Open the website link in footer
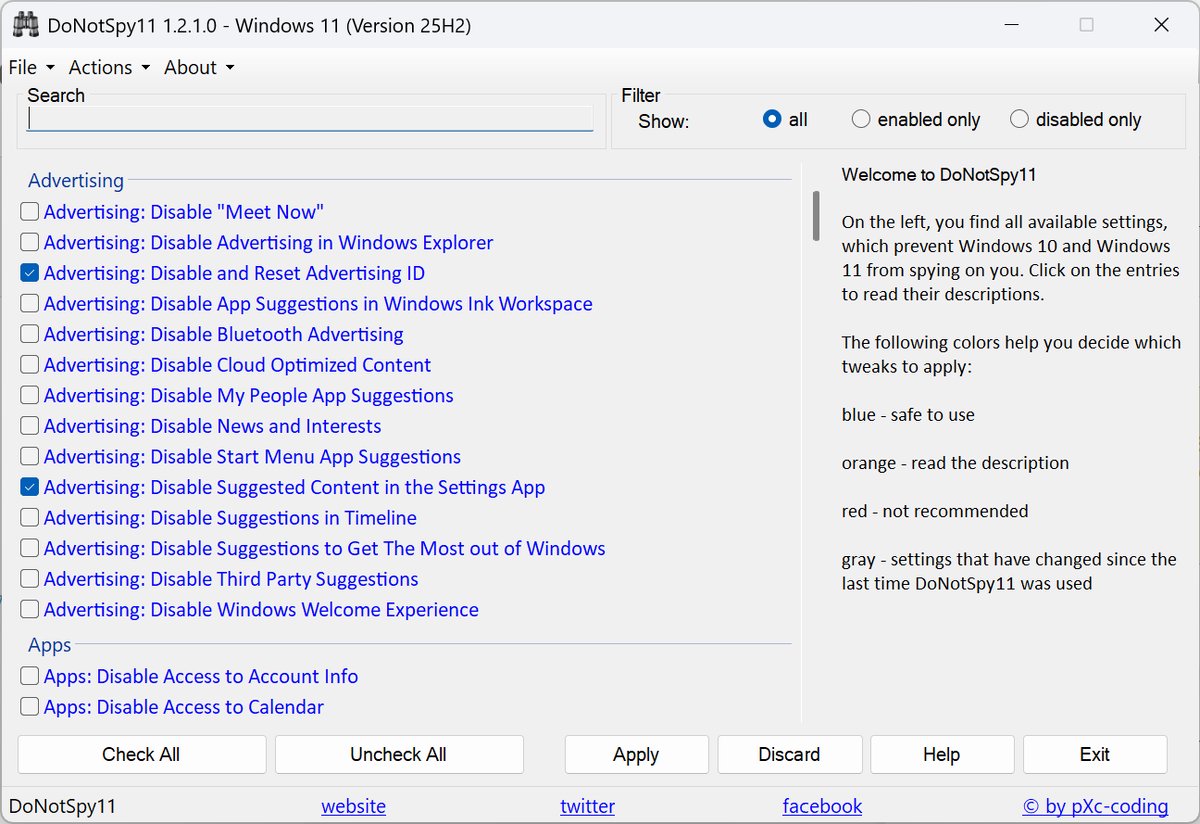The width and height of the screenshot is (1200, 824). click(x=353, y=807)
